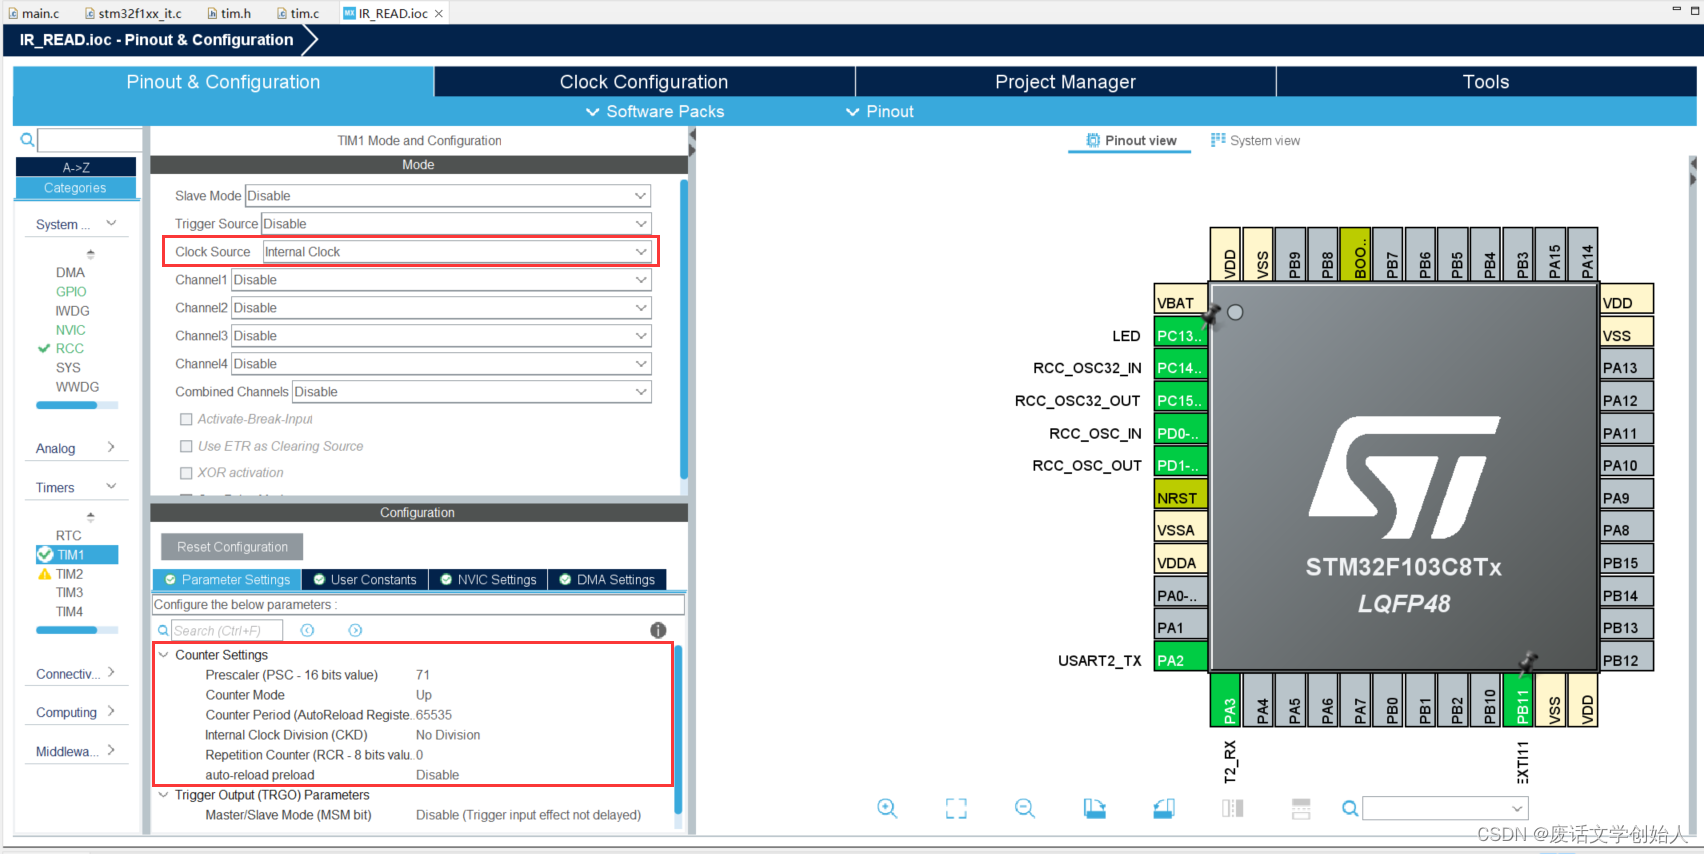This screenshot has width=1704, height=854.
Task: Open the Software Packs menu
Action: [655, 111]
